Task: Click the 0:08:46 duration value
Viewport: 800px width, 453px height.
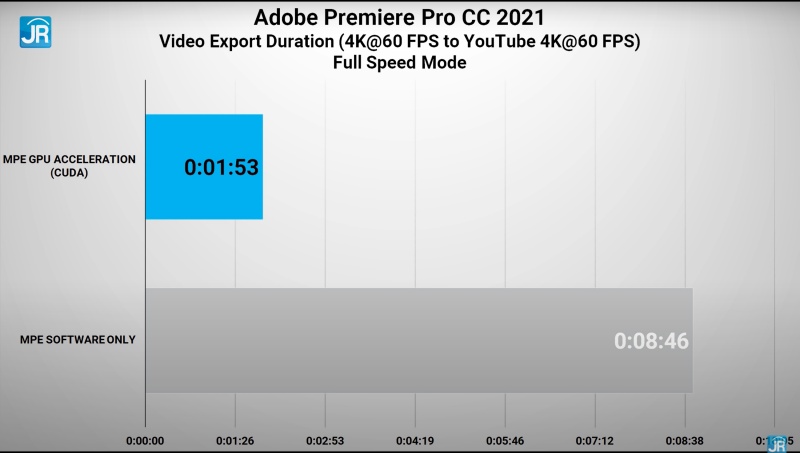Action: (651, 341)
